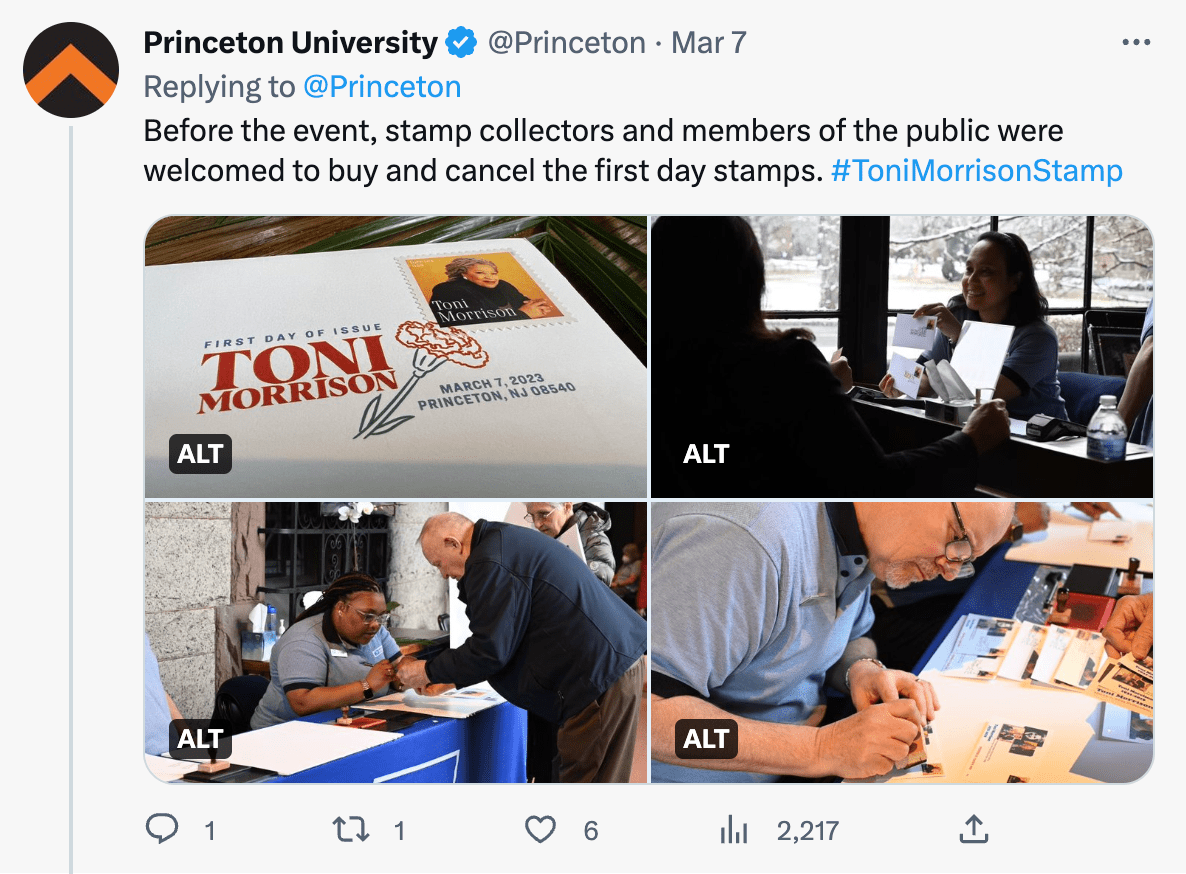Click the share upload icon
This screenshot has height=874, width=1186.
click(x=974, y=829)
